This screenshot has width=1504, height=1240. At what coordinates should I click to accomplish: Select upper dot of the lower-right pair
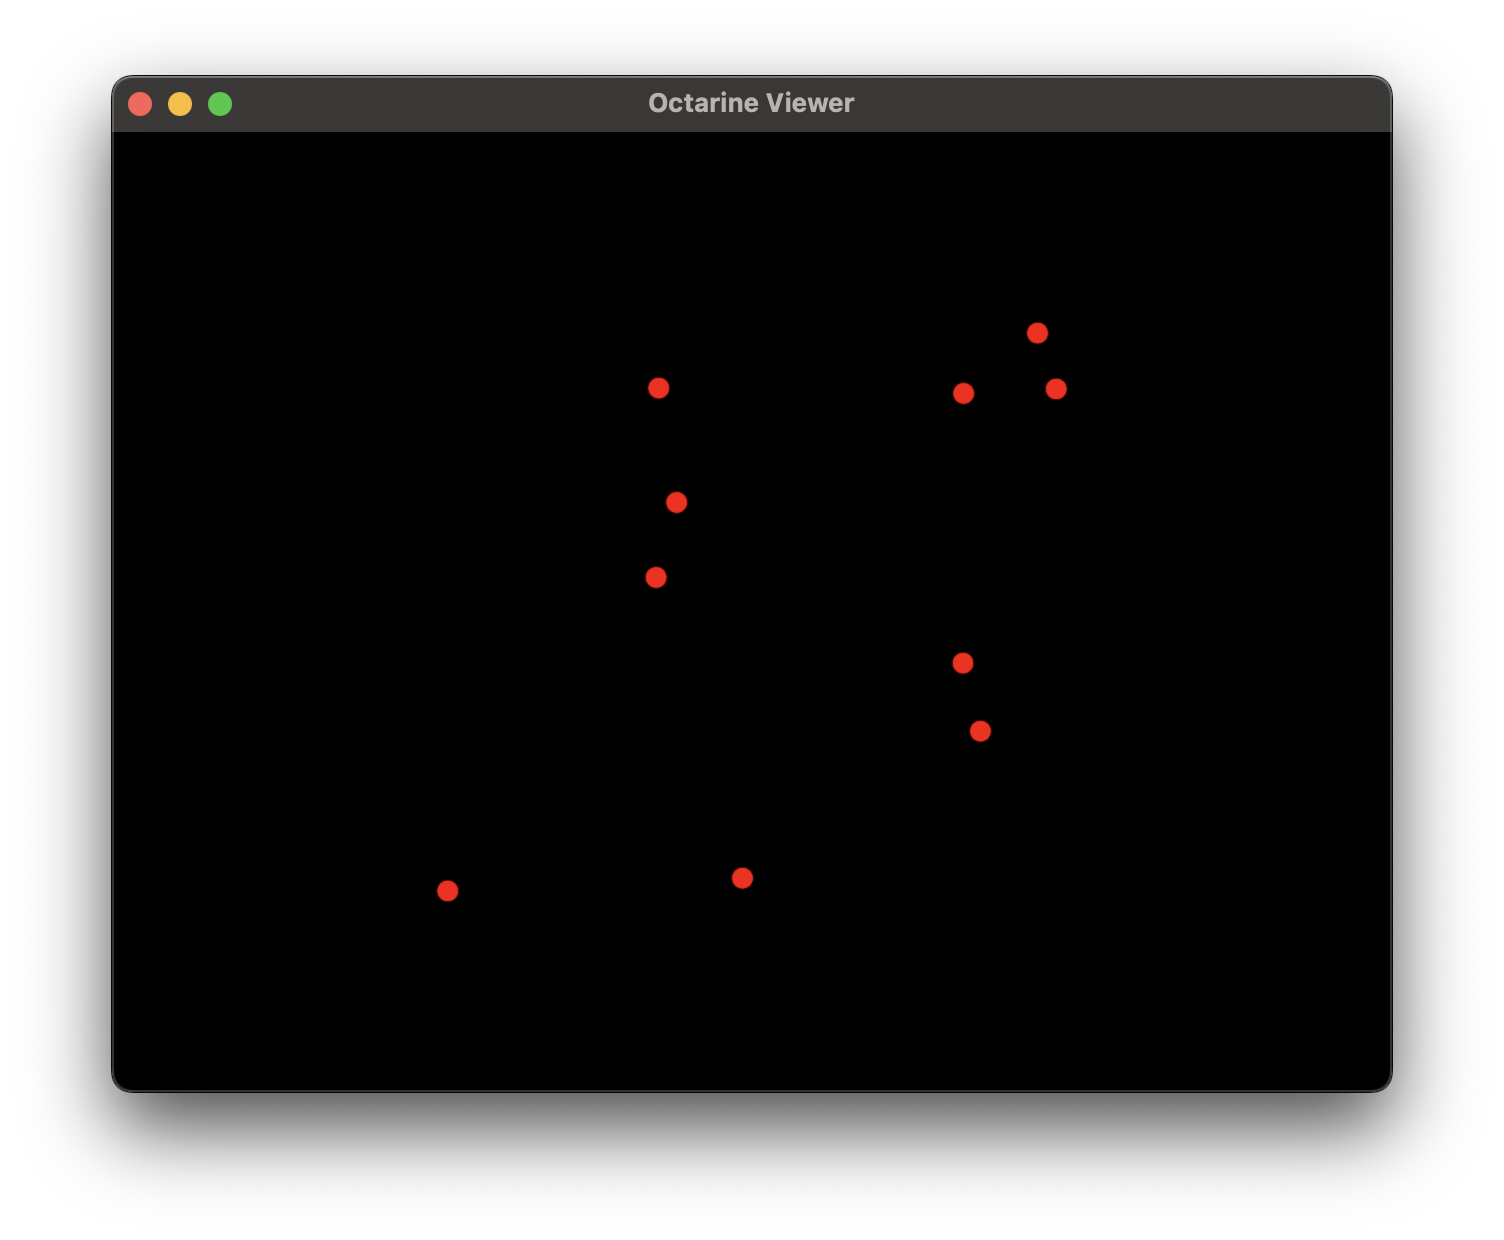(x=963, y=663)
